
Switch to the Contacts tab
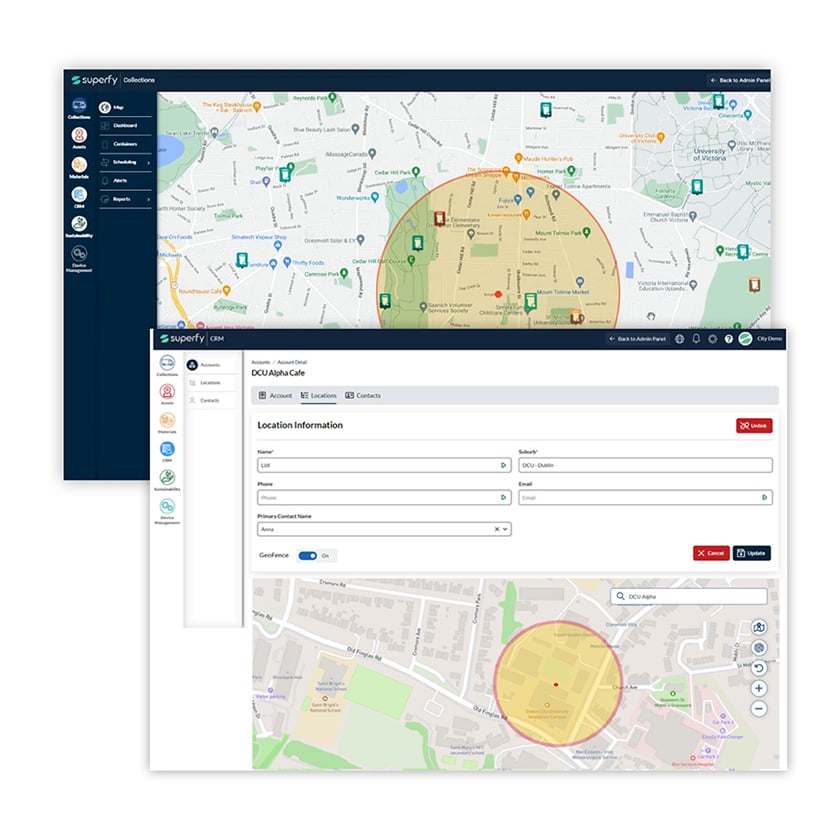point(362,396)
